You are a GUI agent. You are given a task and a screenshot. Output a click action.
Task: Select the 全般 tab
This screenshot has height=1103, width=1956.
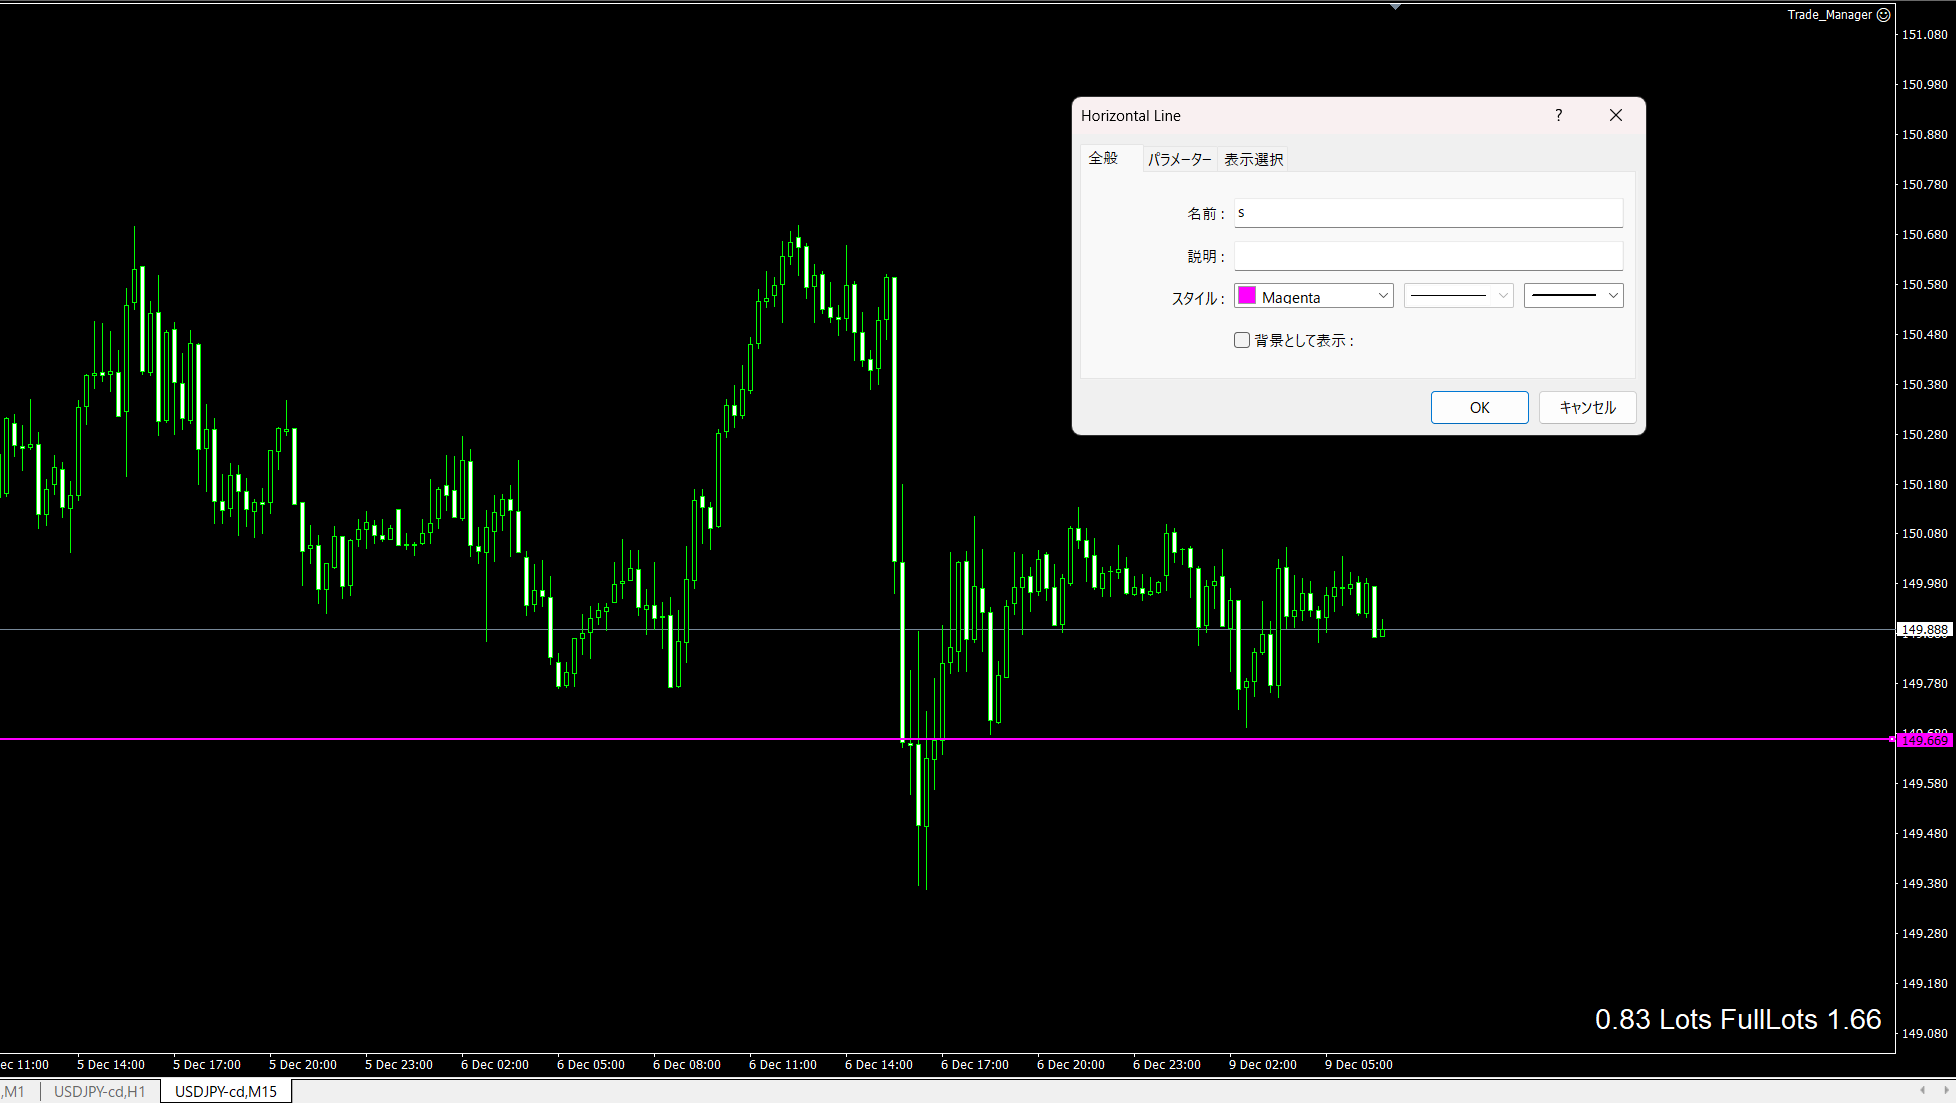coord(1103,158)
